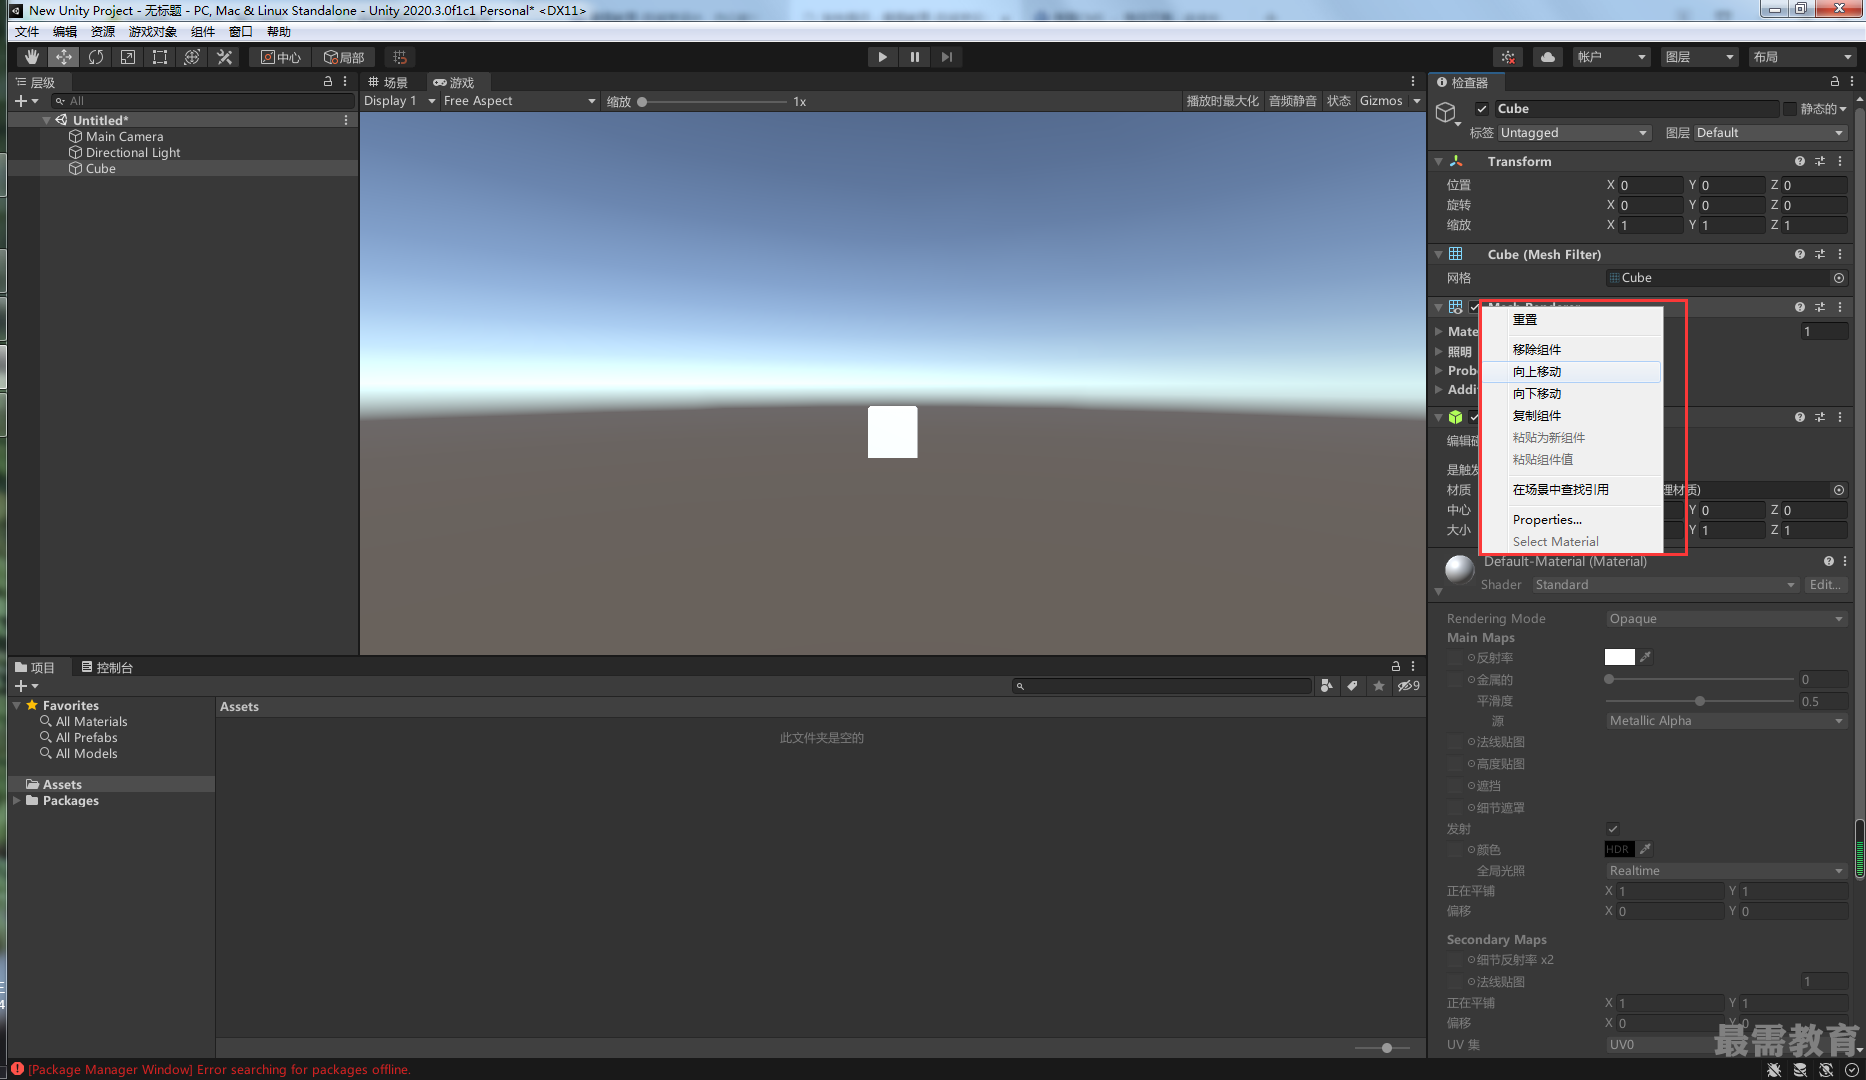
Task: Save search as favorite star
Action: point(1379,686)
